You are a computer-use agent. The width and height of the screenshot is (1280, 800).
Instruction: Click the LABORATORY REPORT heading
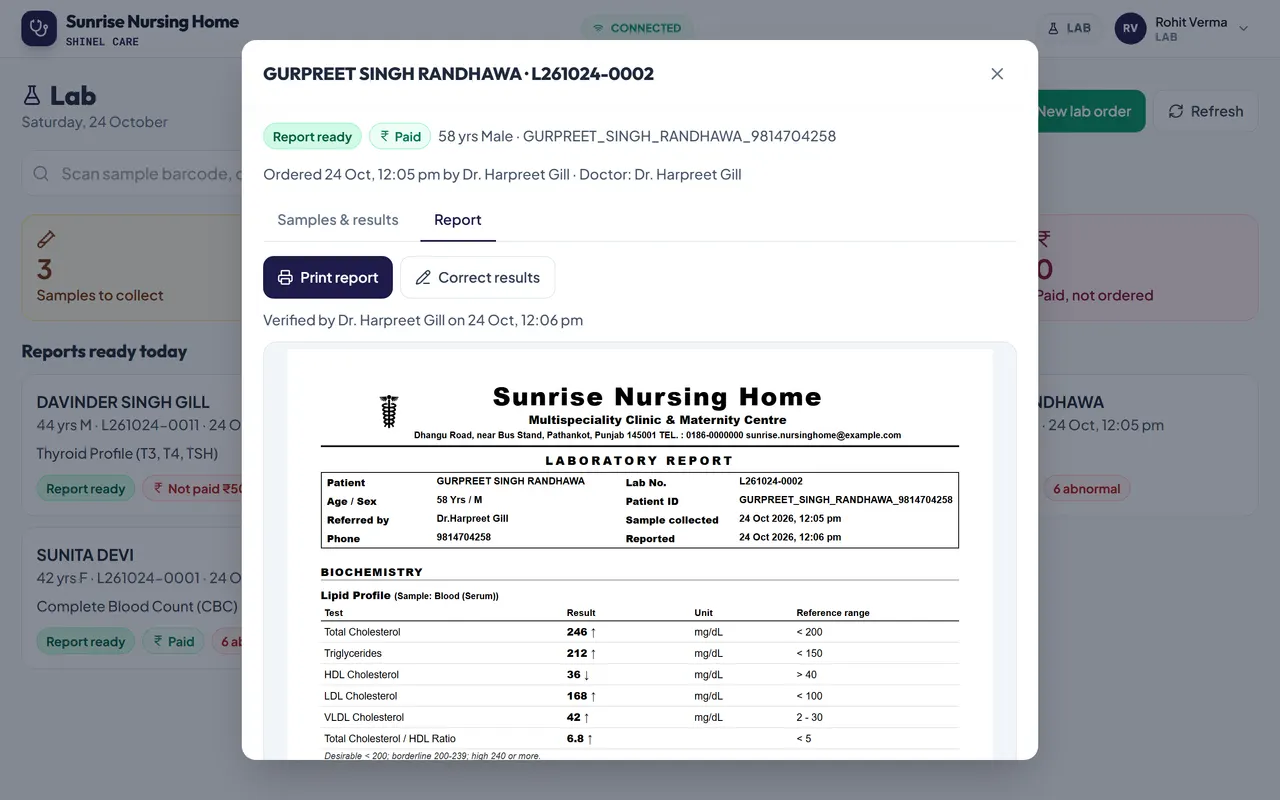click(x=639, y=461)
